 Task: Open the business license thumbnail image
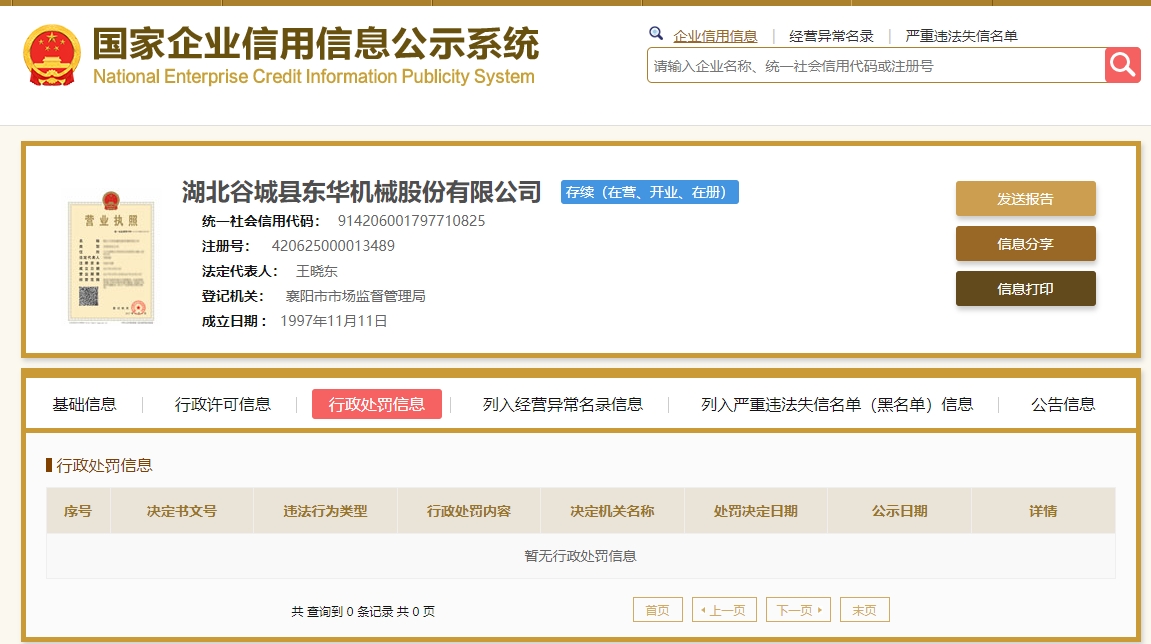coord(111,257)
